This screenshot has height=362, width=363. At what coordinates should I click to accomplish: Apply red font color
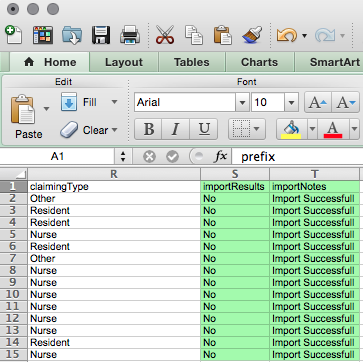click(333, 129)
